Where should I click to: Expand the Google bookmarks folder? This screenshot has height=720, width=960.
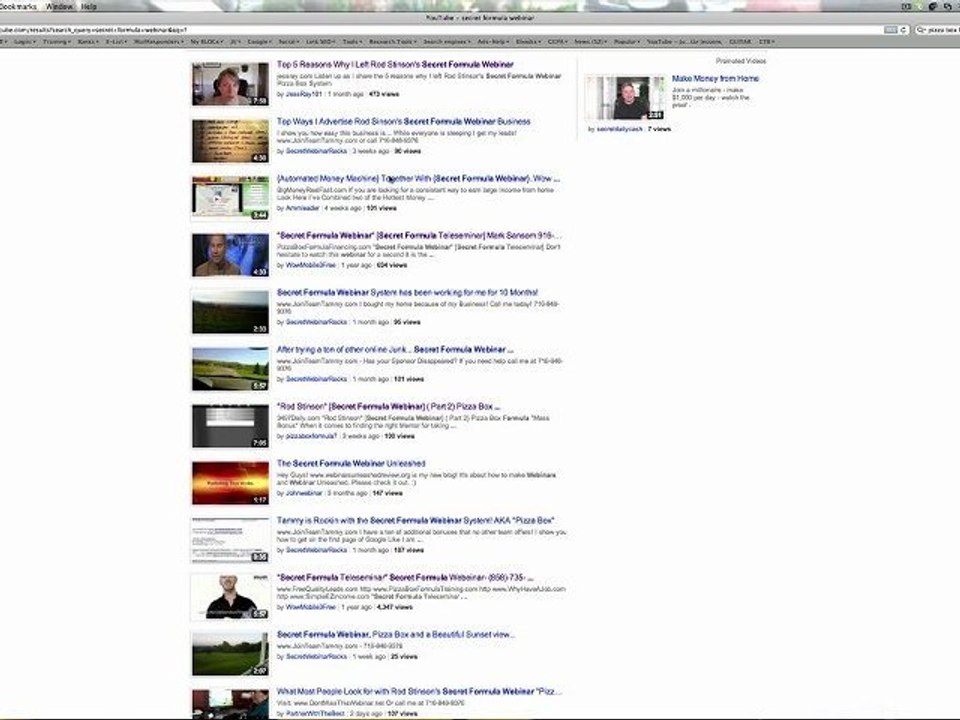click(259, 42)
